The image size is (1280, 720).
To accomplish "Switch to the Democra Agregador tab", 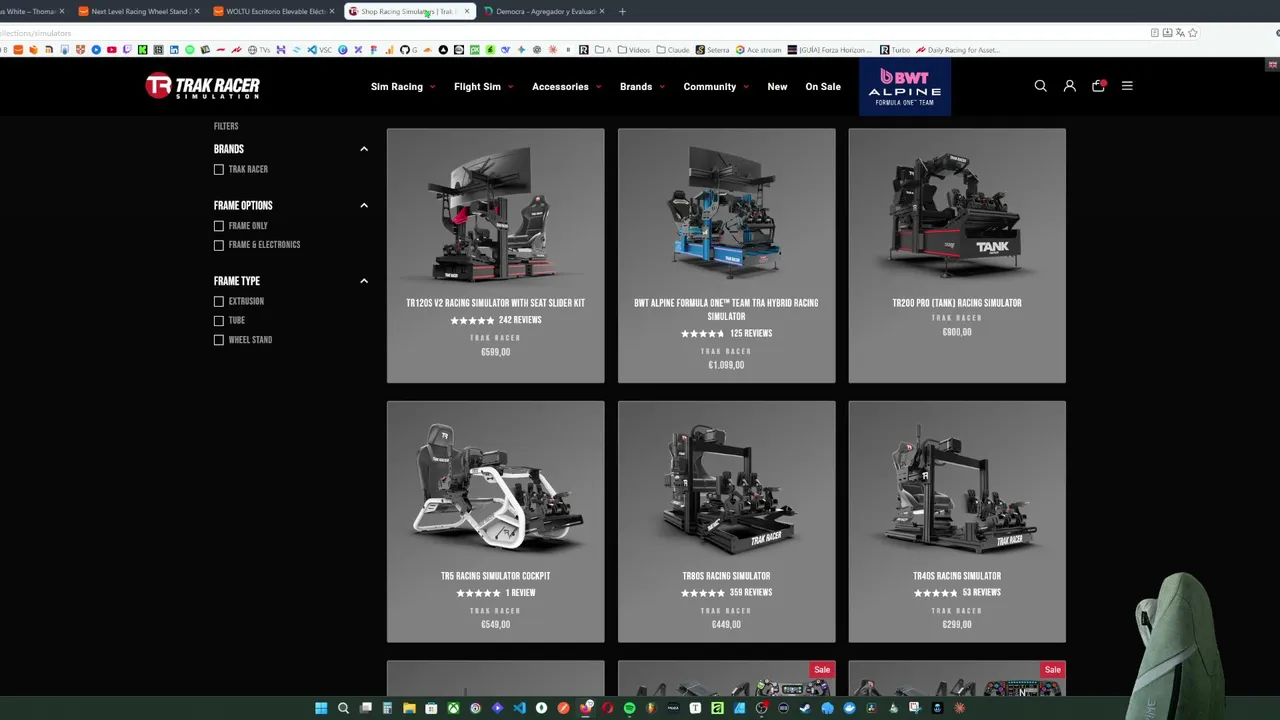I will click(544, 12).
